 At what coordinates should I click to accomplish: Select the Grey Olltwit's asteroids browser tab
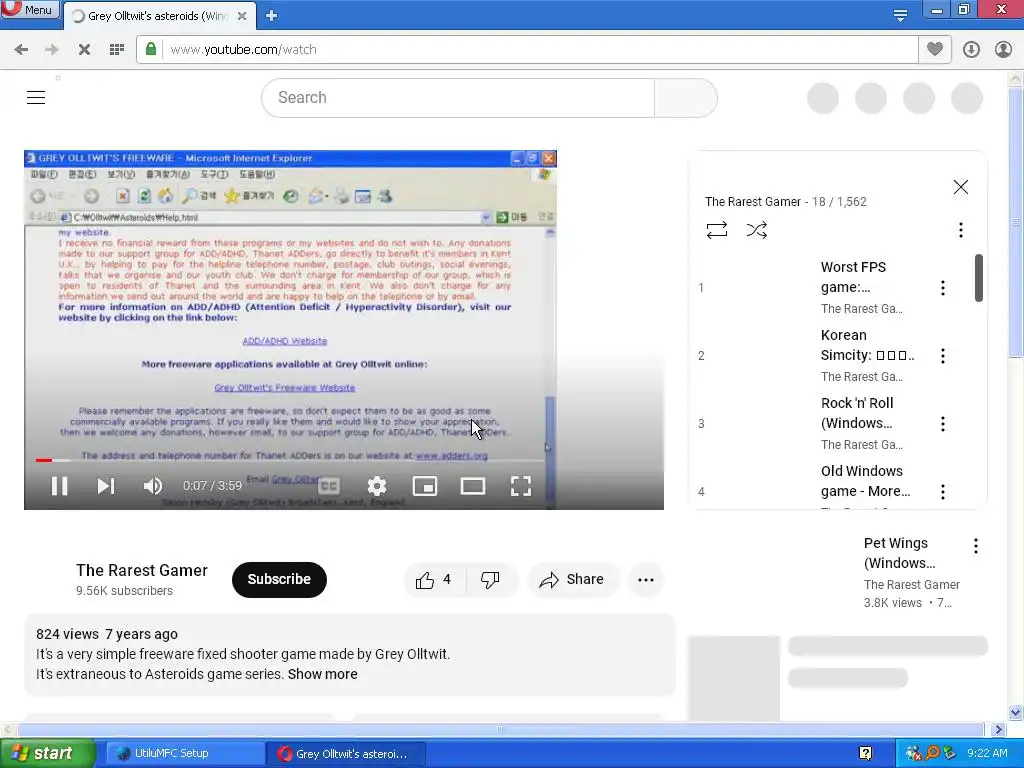tap(157, 16)
